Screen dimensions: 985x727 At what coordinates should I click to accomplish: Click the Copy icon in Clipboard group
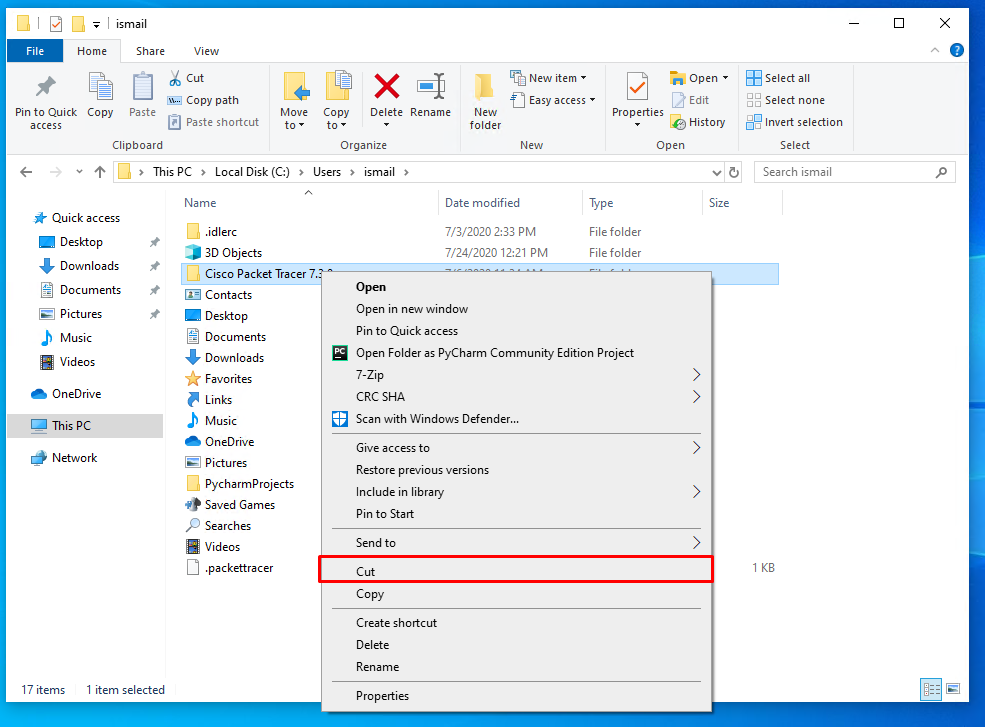point(101,87)
